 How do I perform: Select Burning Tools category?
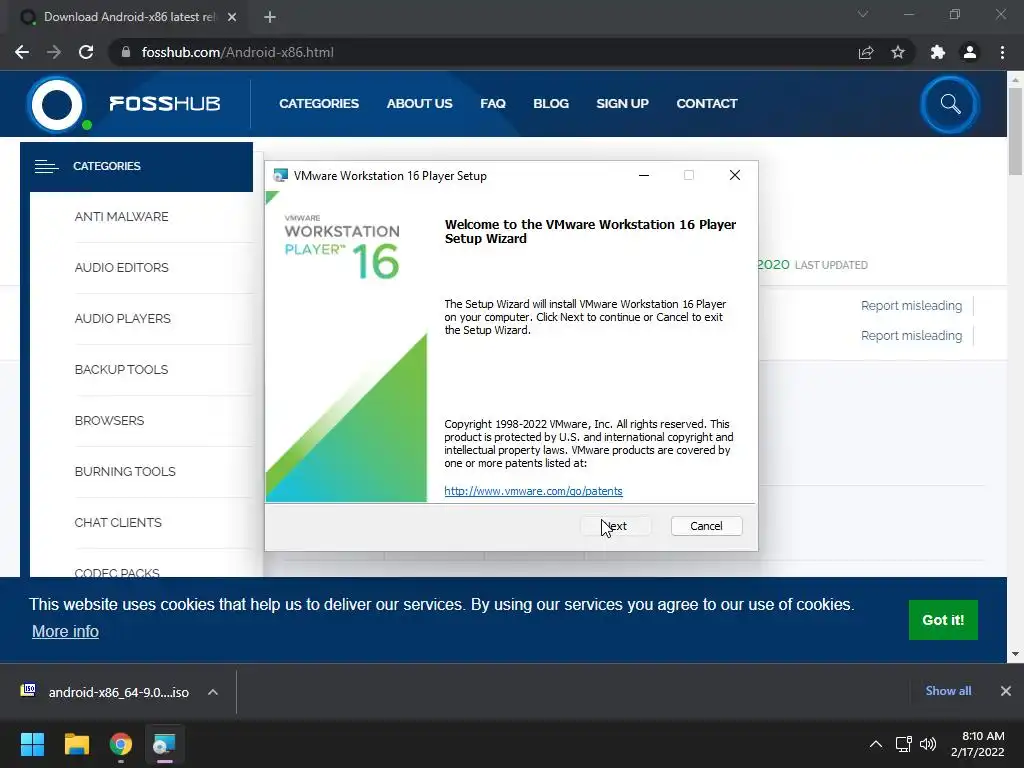click(125, 472)
